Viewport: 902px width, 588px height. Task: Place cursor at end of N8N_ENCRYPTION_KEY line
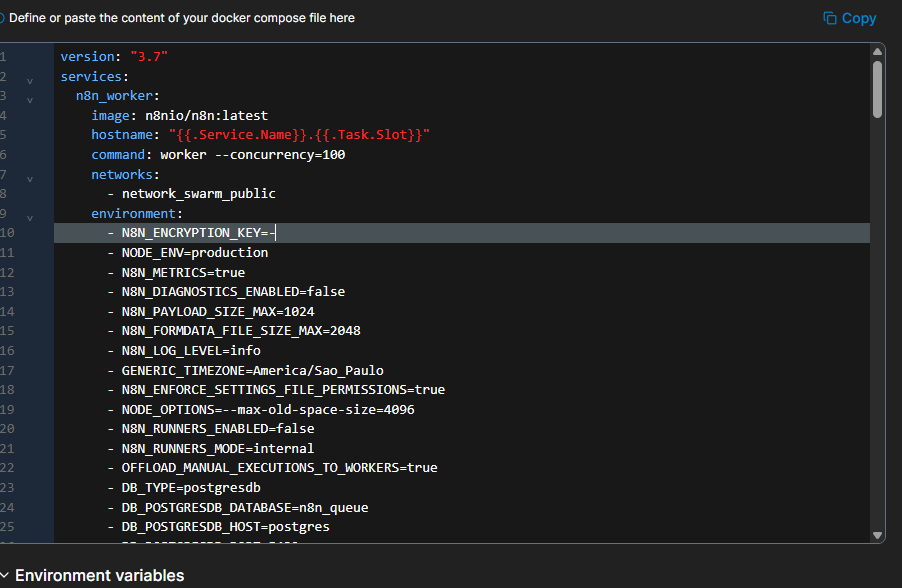point(275,233)
